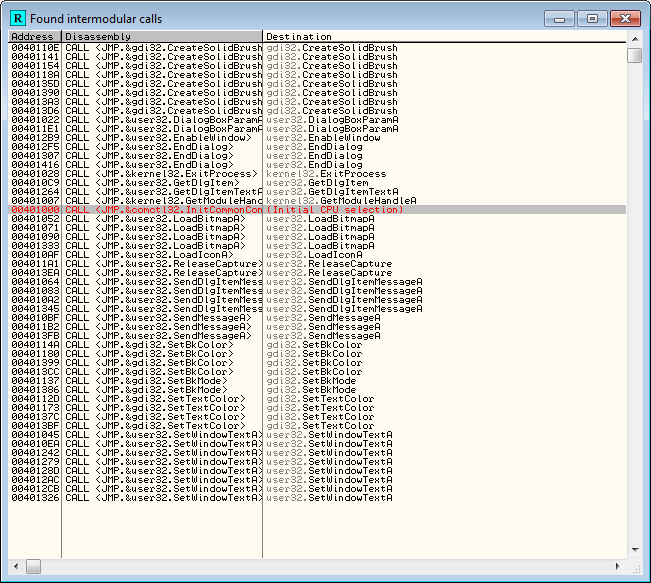Select the SetWindowTextA call at 004010EA

click(317, 444)
